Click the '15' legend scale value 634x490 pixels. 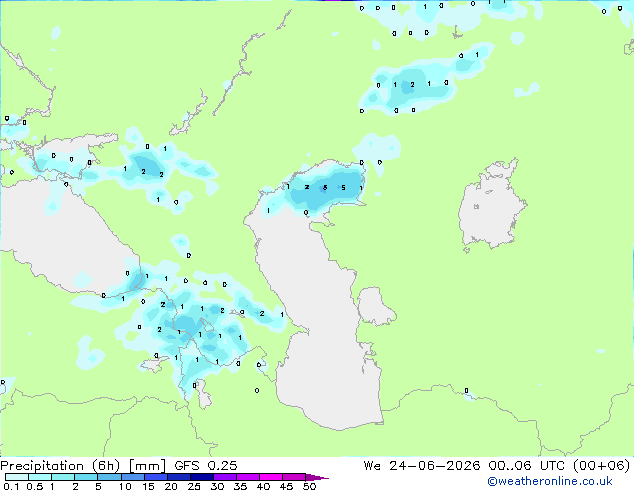(x=148, y=486)
